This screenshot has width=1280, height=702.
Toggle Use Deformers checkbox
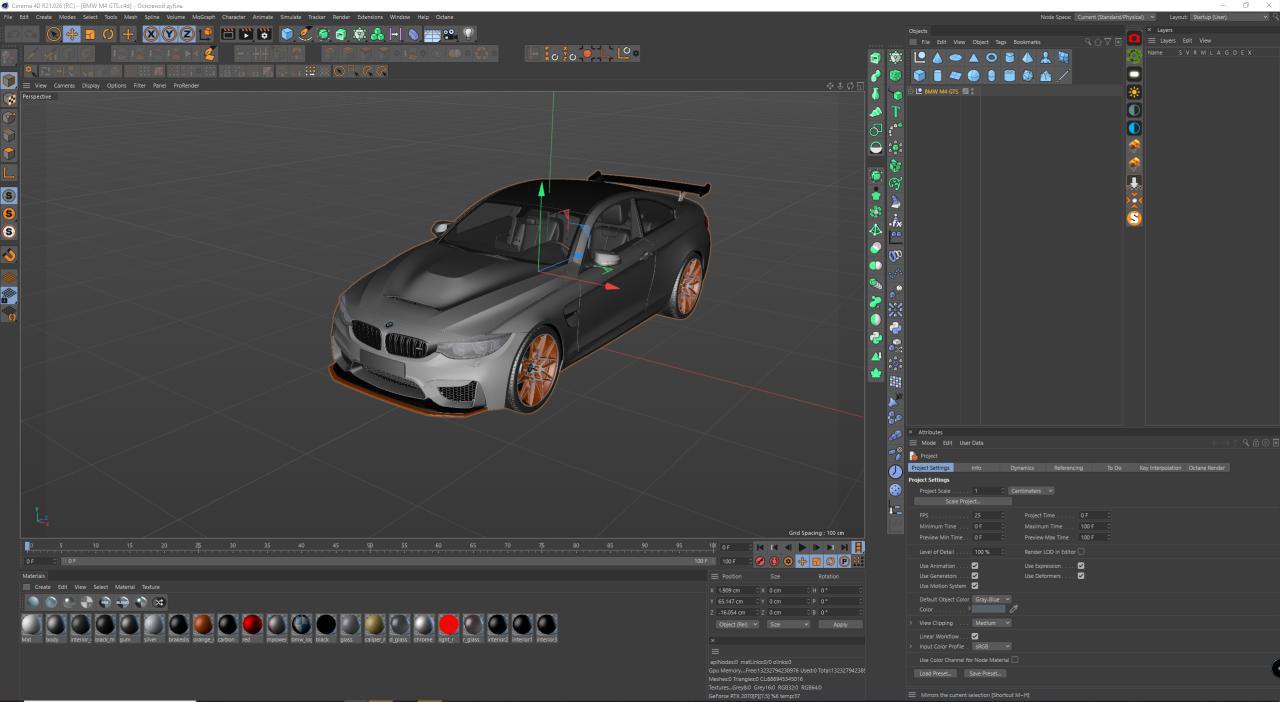(x=1081, y=576)
